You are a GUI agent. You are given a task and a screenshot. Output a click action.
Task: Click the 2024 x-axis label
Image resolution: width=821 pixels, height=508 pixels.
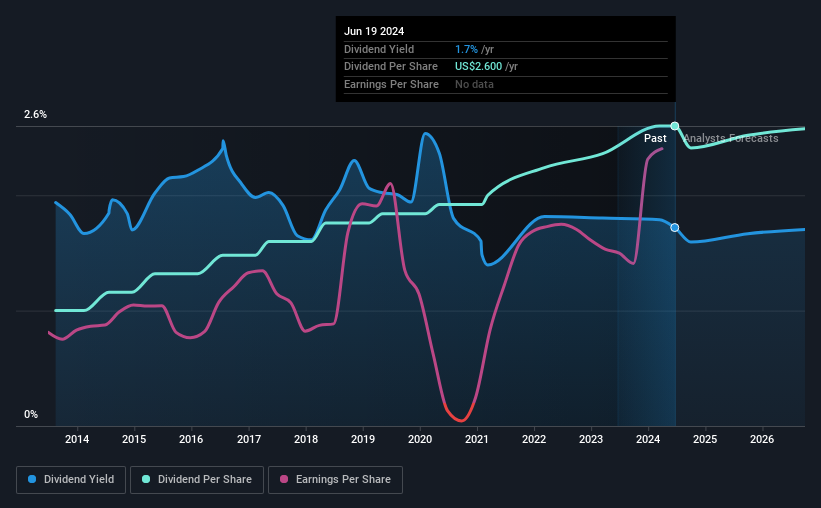[648, 439]
